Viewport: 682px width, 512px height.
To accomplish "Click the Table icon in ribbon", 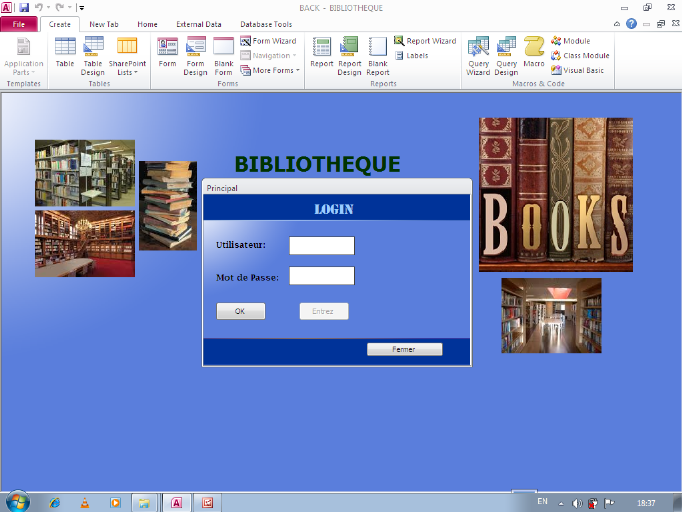I will (65, 53).
